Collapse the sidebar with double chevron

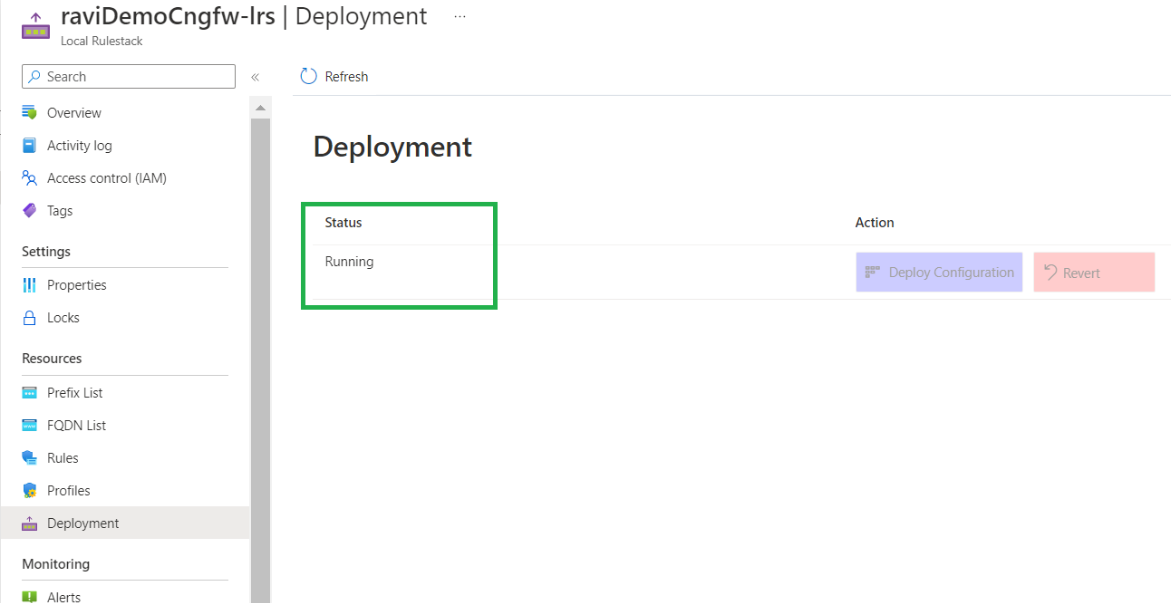point(255,77)
